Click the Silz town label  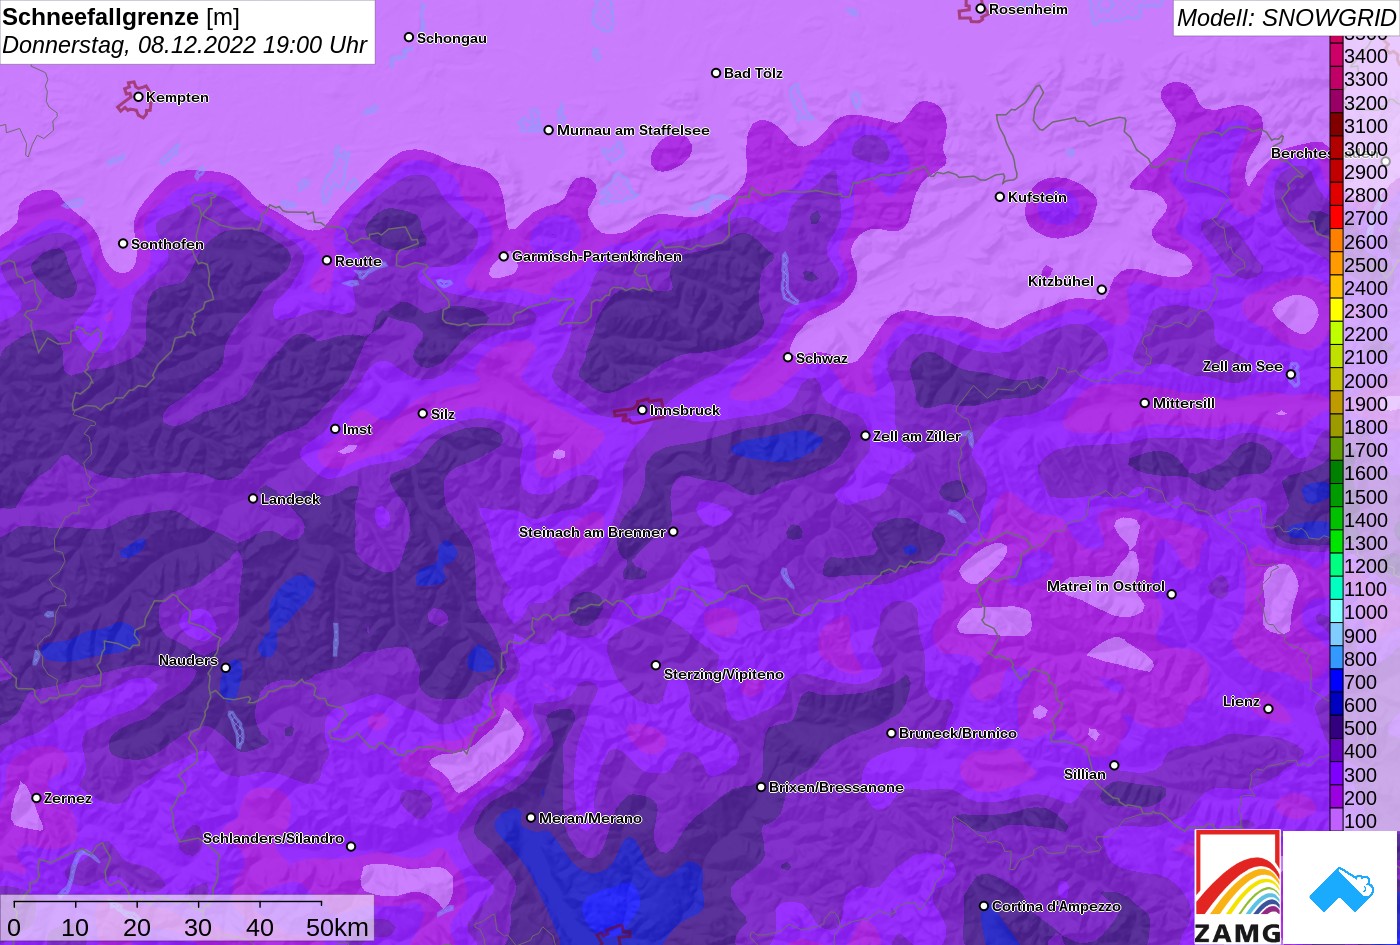pos(443,414)
